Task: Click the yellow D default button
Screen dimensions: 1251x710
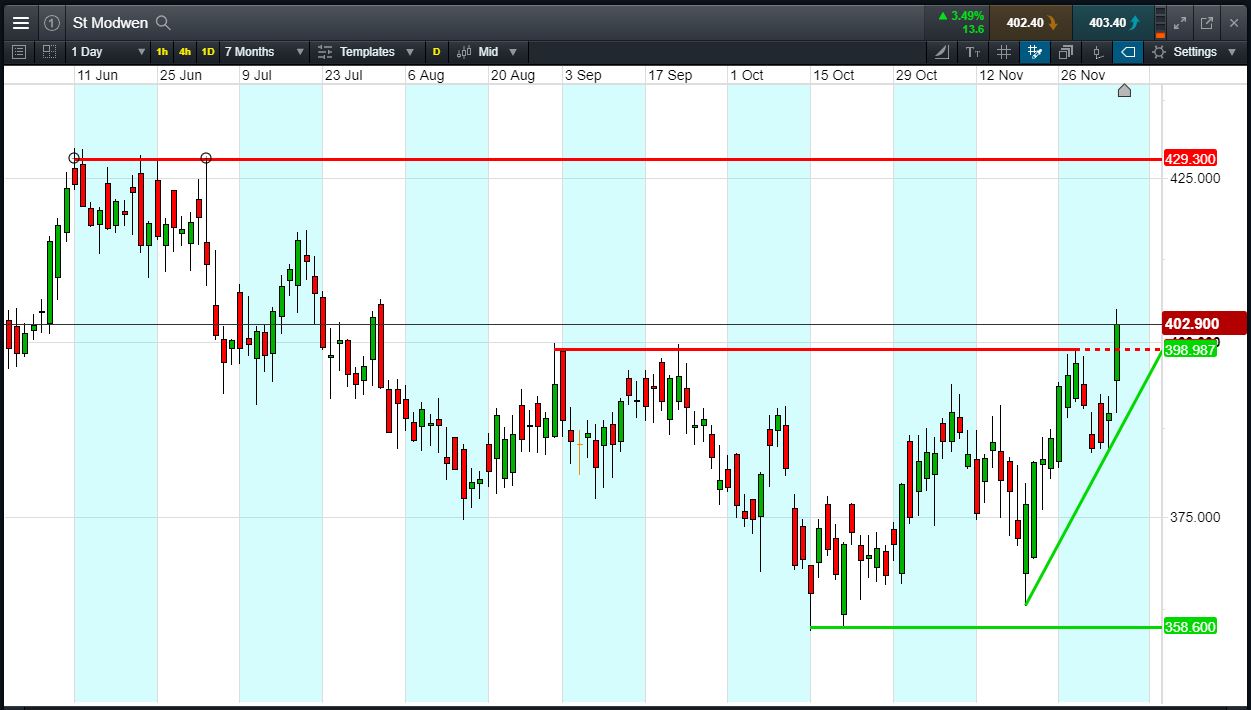Action: click(436, 51)
